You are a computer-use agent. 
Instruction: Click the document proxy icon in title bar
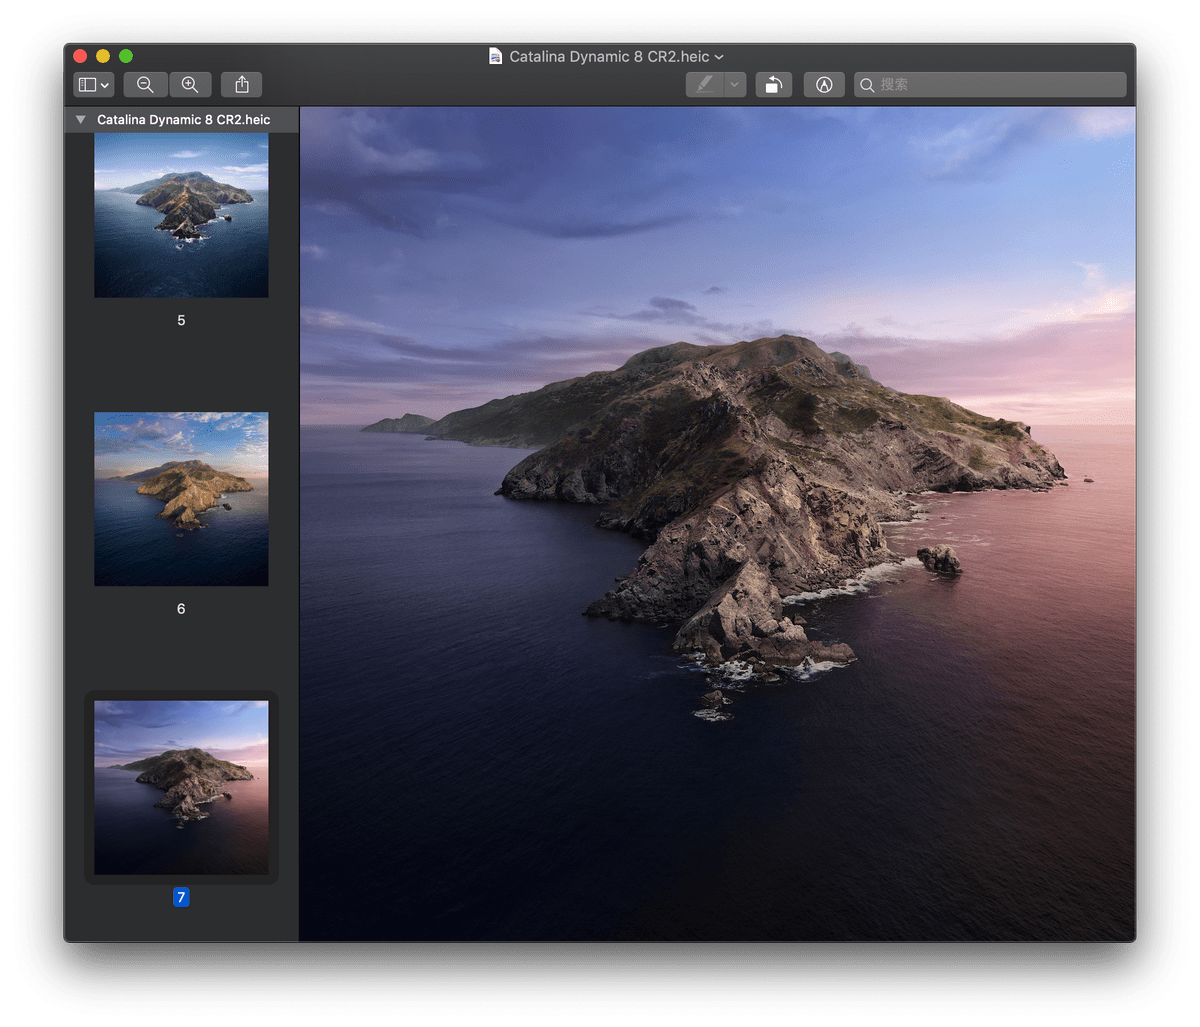tap(495, 56)
